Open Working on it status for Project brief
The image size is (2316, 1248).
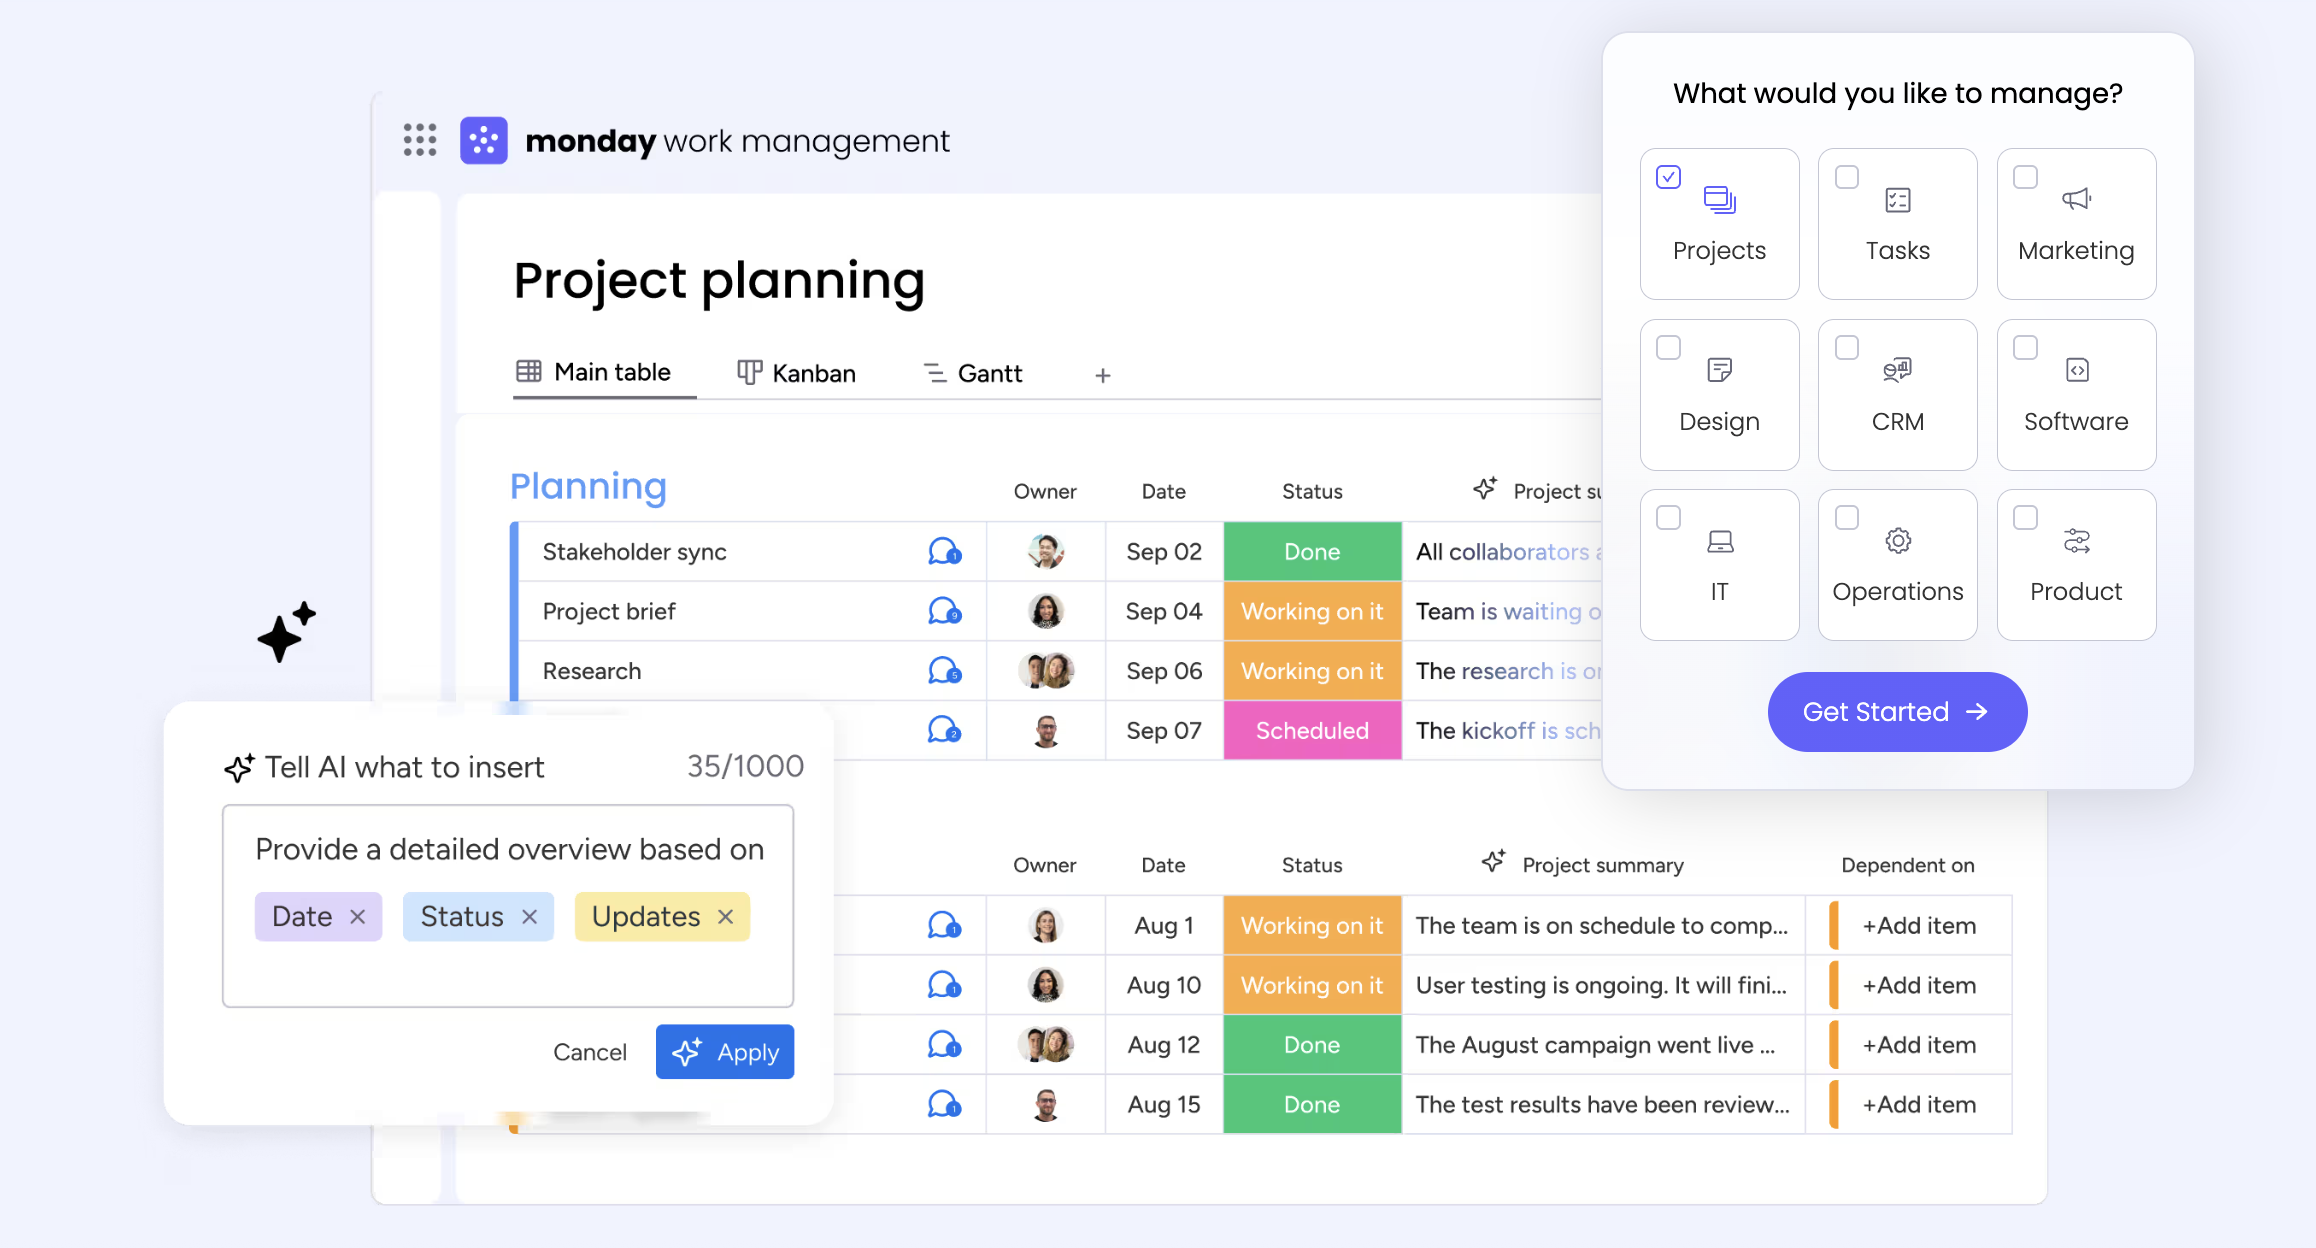click(1312, 611)
